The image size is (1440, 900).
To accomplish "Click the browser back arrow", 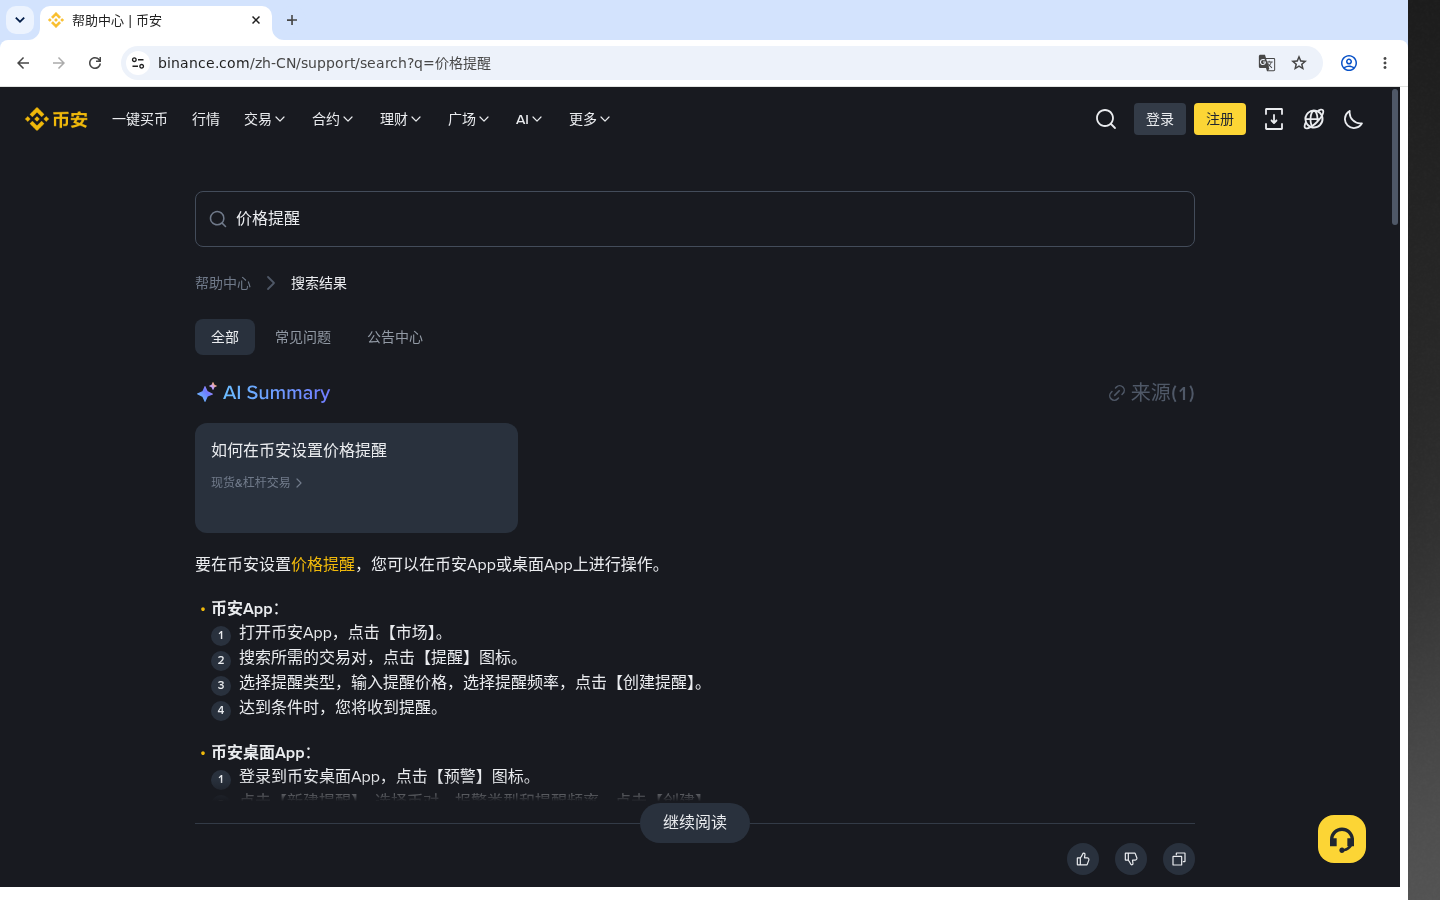I will click(23, 63).
